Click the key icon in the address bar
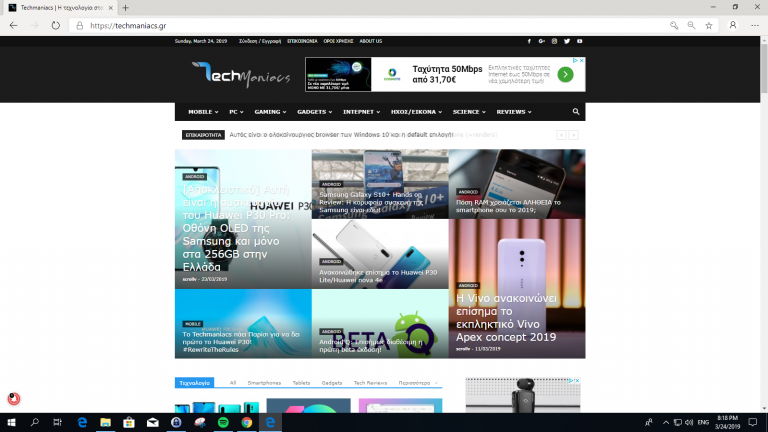Image resolution: width=768 pixels, height=432 pixels. [x=674, y=25]
